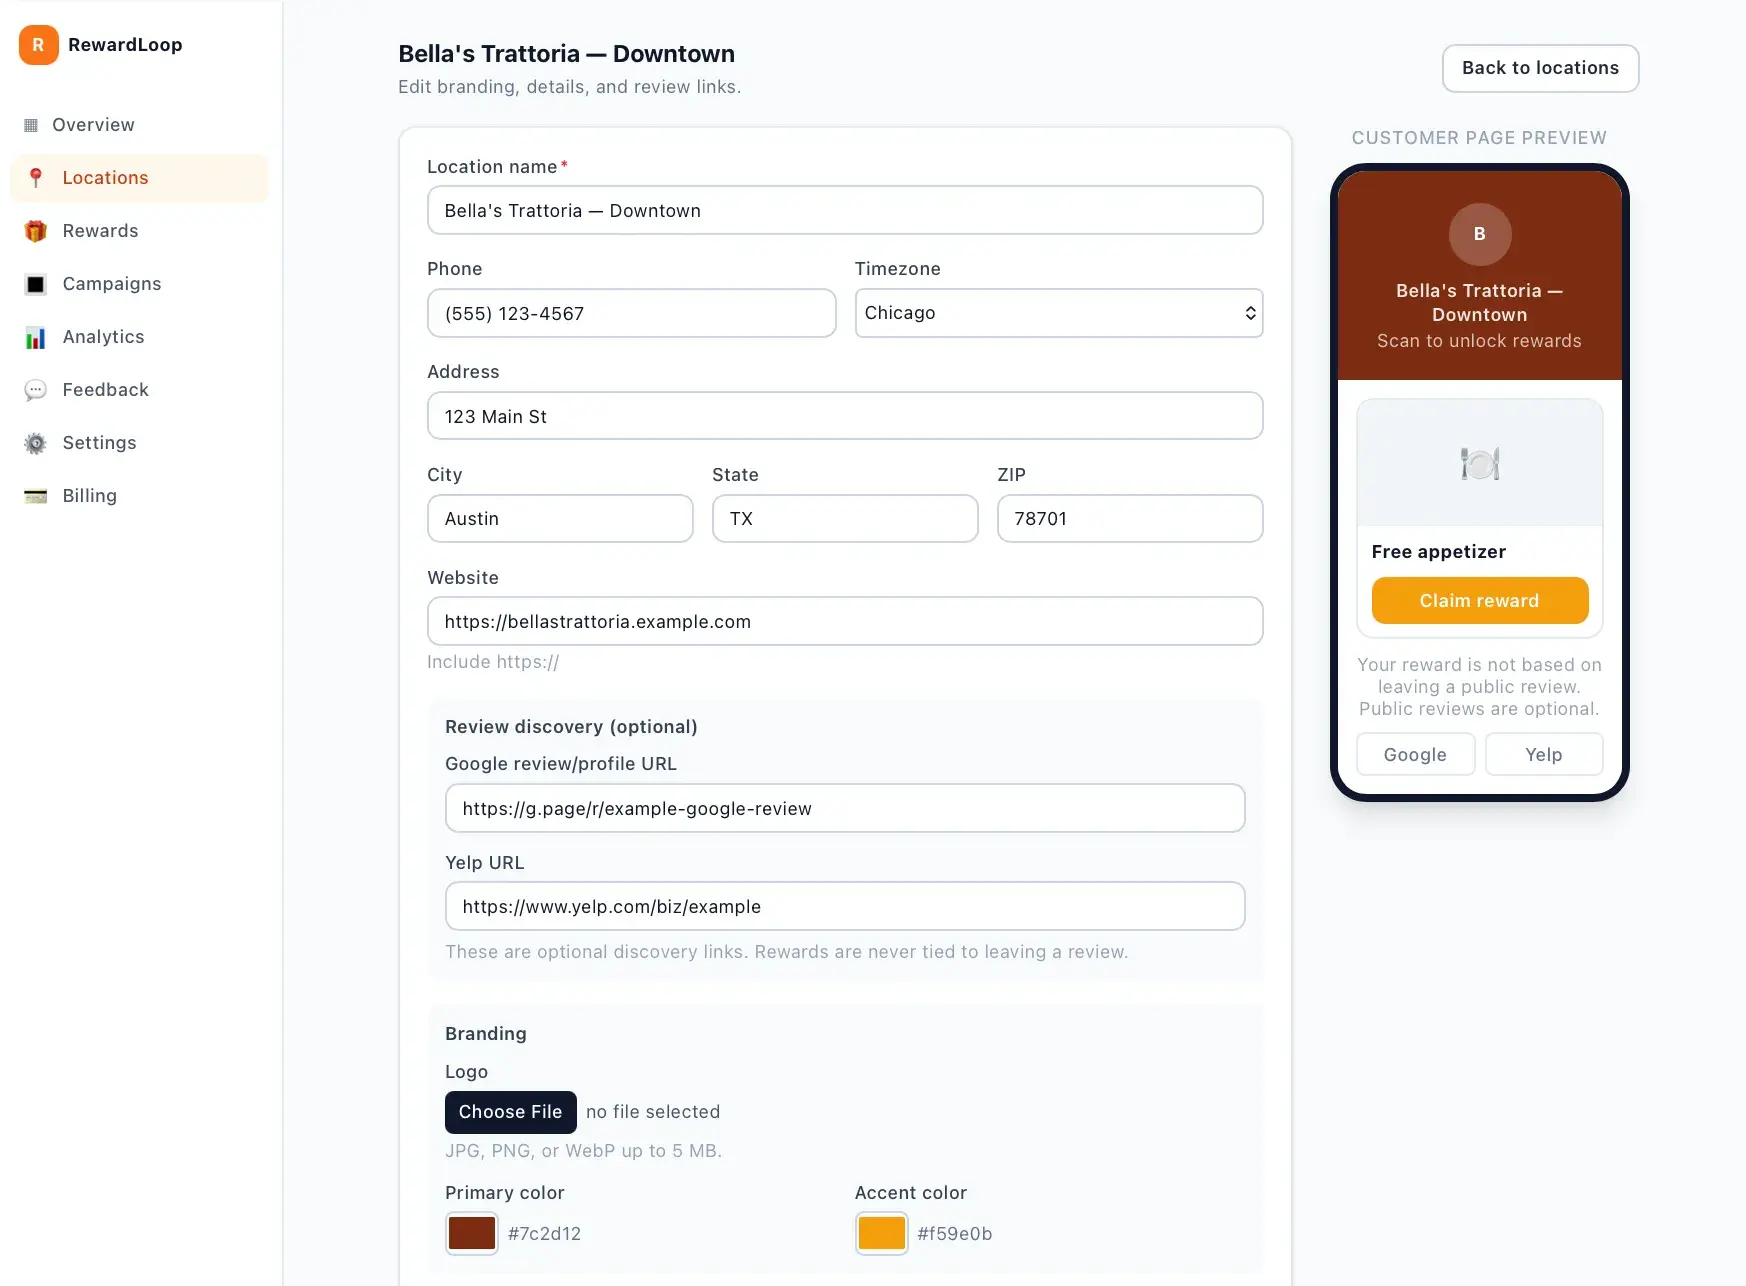This screenshot has width=1746, height=1286.
Task: Click the State field containing TX
Action: click(x=845, y=518)
